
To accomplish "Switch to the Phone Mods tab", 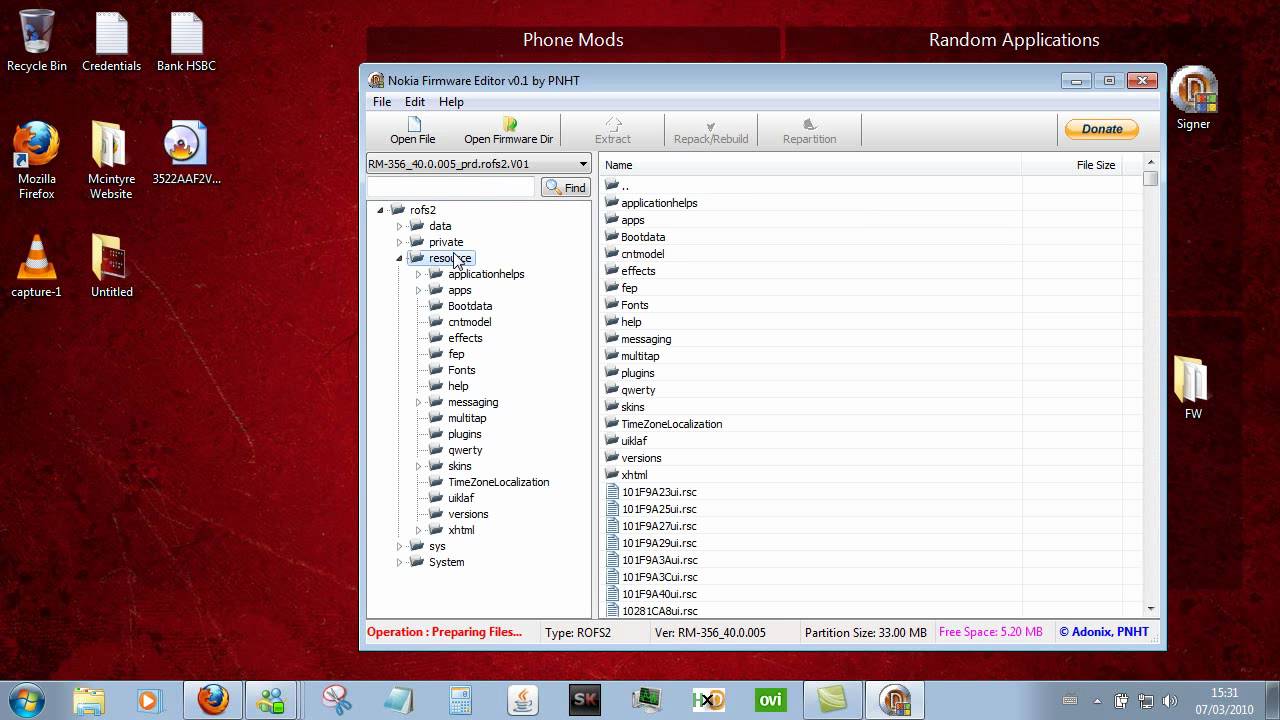I will pos(573,40).
